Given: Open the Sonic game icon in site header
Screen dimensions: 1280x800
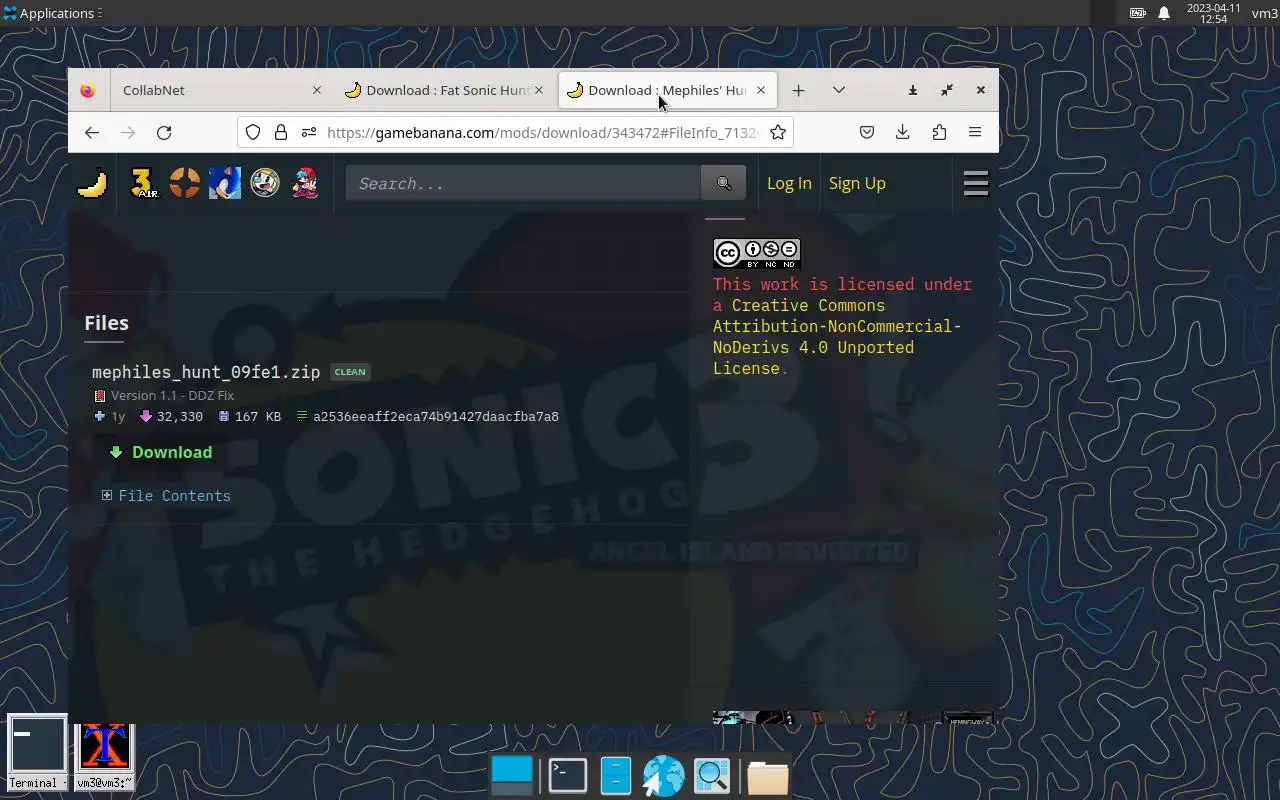Looking at the screenshot, I should [225, 183].
